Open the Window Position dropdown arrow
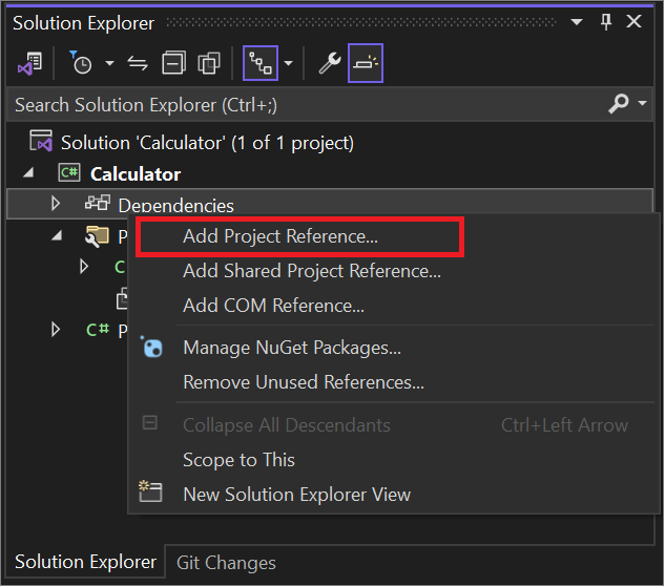The image size is (664, 586). (x=577, y=22)
